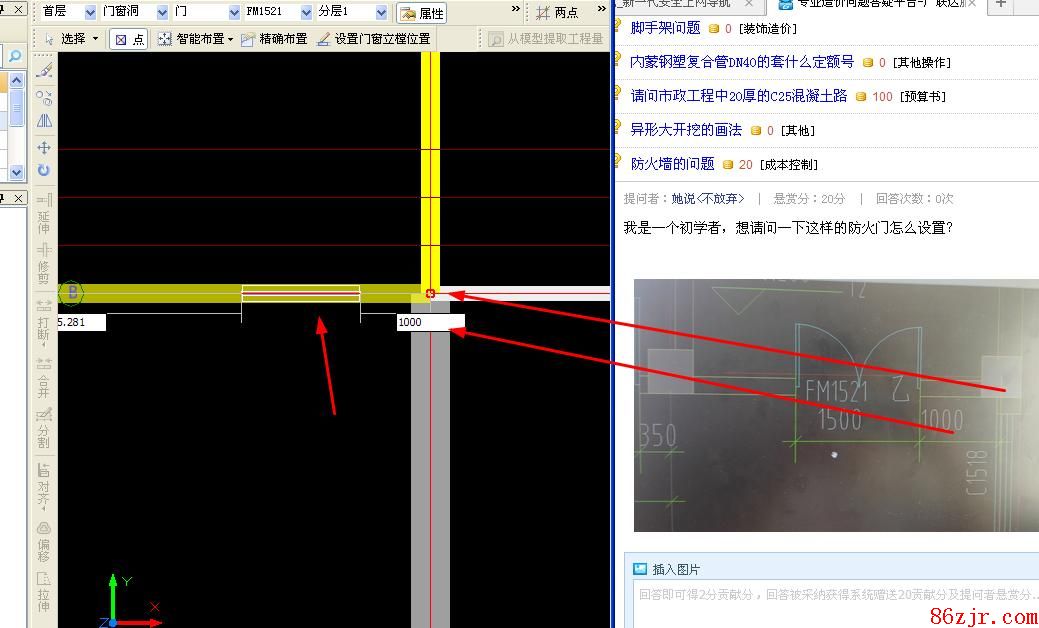The height and width of the screenshot is (628, 1039).
Task: Open the 智能布置 dropdown menu
Action: 196,39
